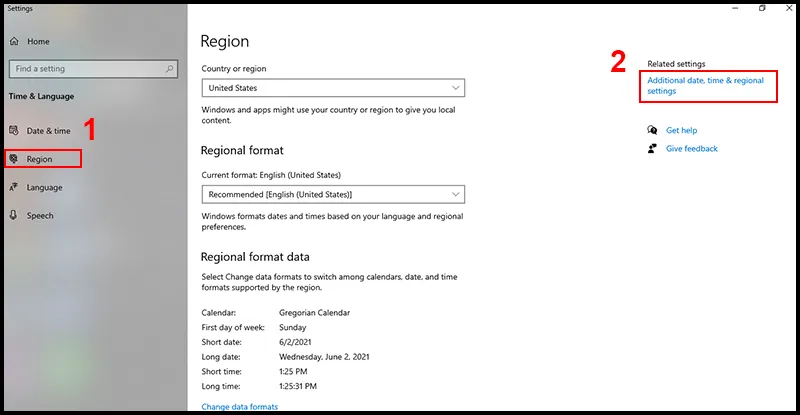Open the 'Get help' text link
This screenshot has width=800, height=415.
coord(681,130)
